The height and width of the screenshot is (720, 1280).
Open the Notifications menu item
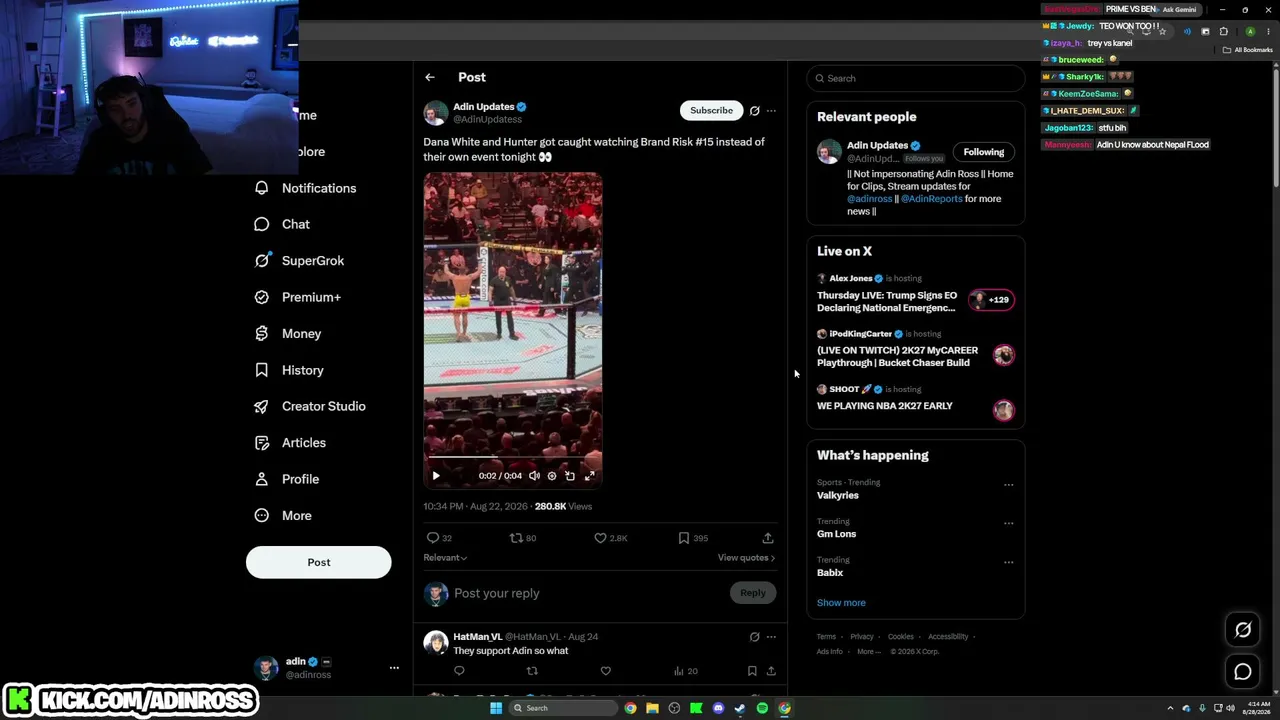coord(306,188)
